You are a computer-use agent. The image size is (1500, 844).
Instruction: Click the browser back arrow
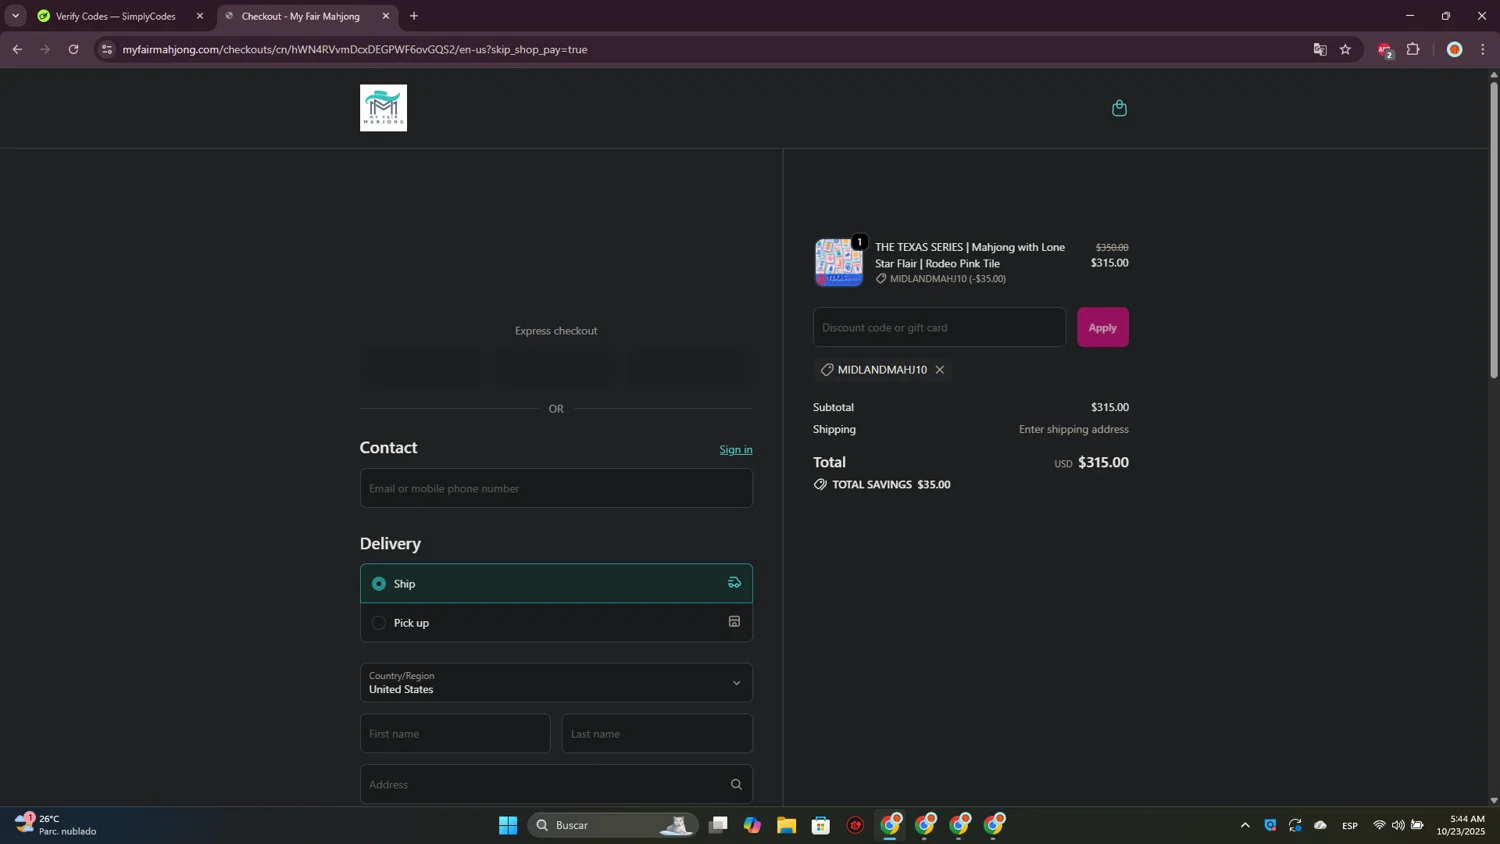[x=17, y=49]
